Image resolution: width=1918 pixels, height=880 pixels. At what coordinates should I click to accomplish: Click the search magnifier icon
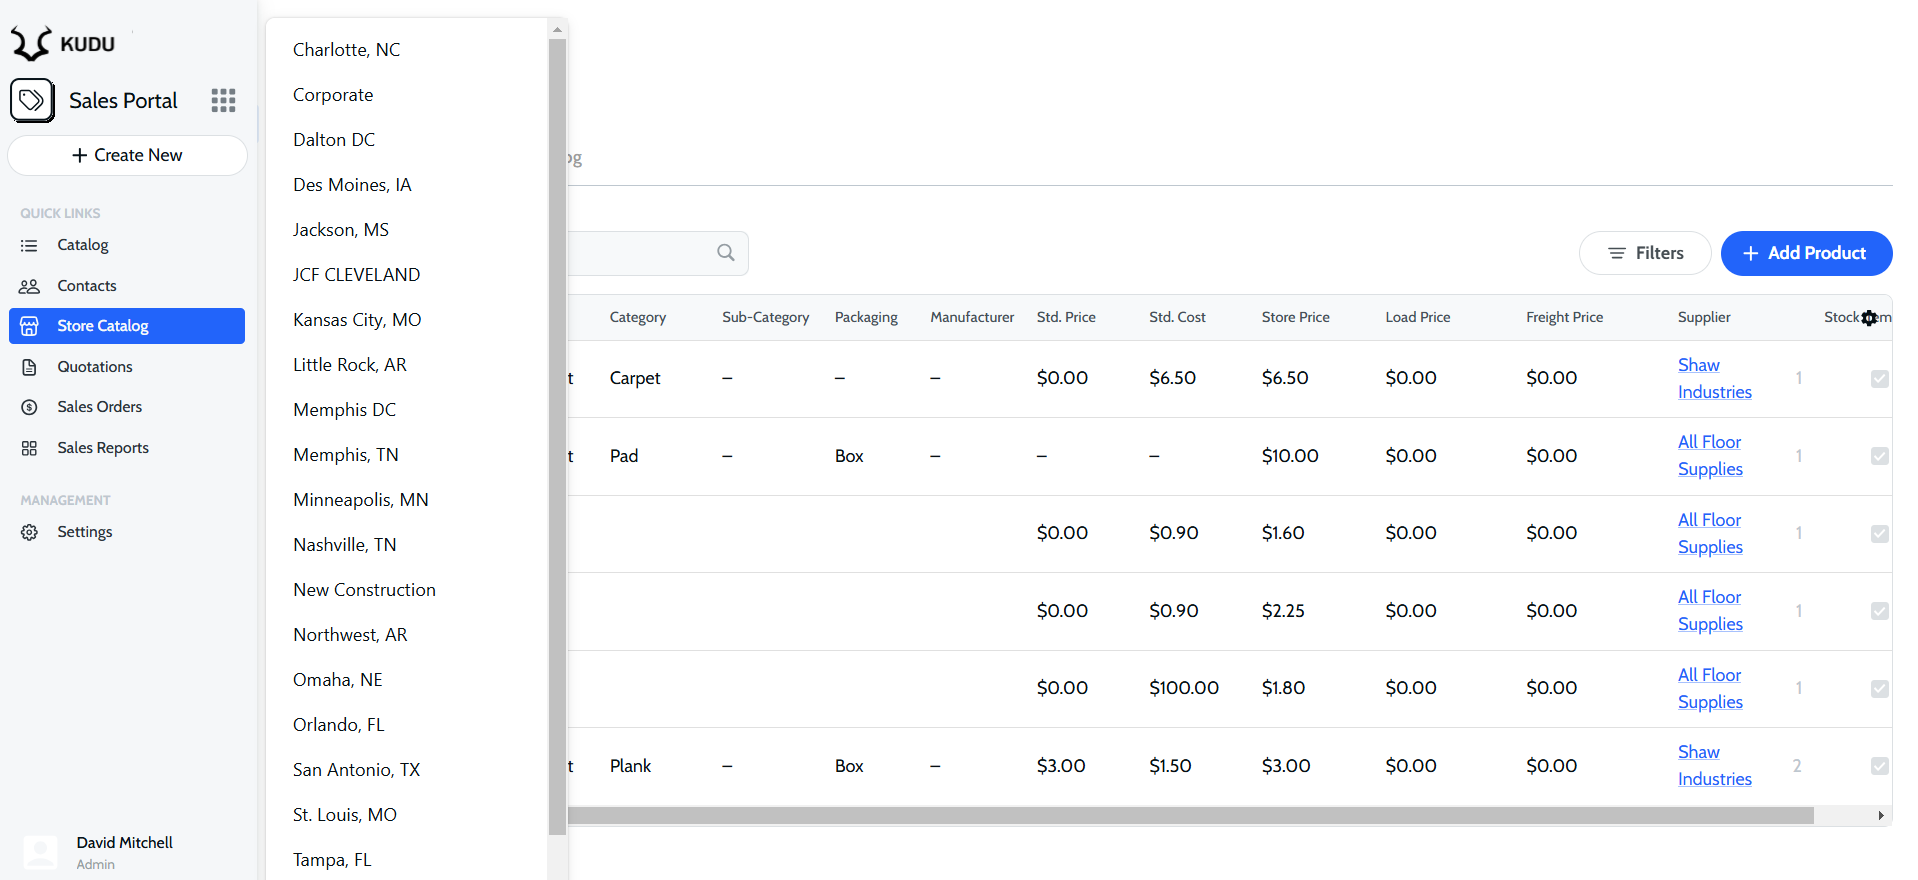tap(726, 253)
